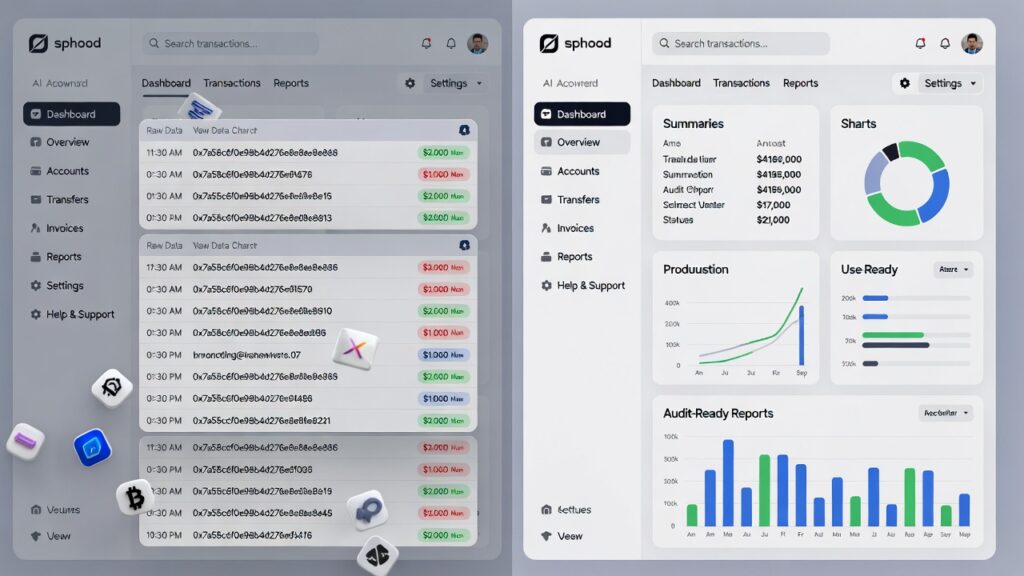Screen dimensions: 1024x576
Task: Click the bell icon on the Raw Data panel
Action: pos(463,130)
